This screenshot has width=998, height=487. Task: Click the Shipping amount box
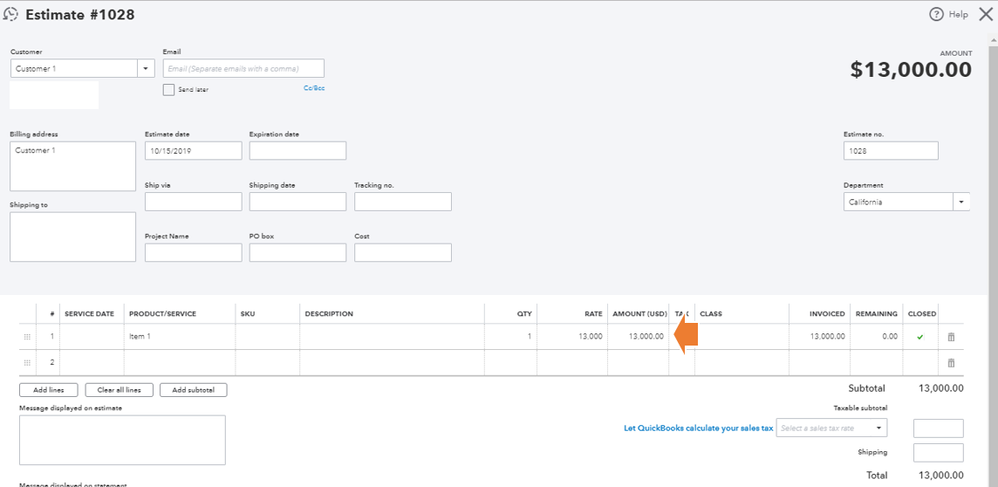point(938,453)
